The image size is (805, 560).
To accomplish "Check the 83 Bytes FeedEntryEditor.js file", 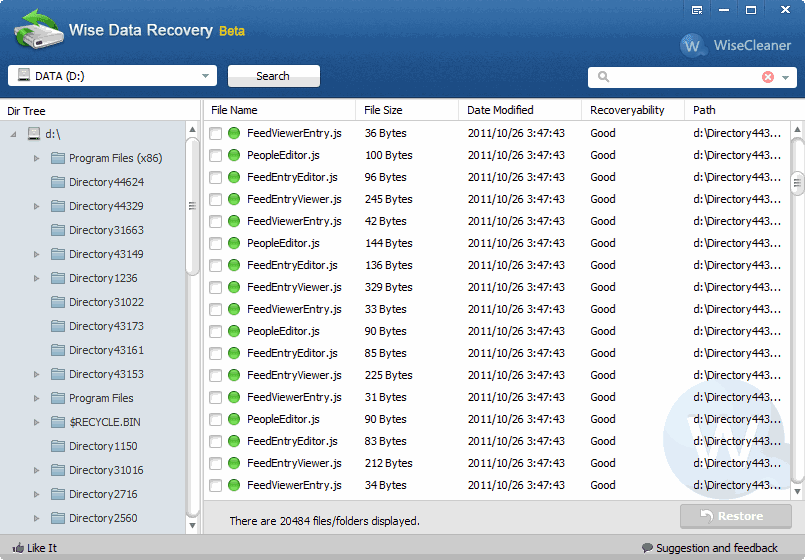I will pos(216,441).
